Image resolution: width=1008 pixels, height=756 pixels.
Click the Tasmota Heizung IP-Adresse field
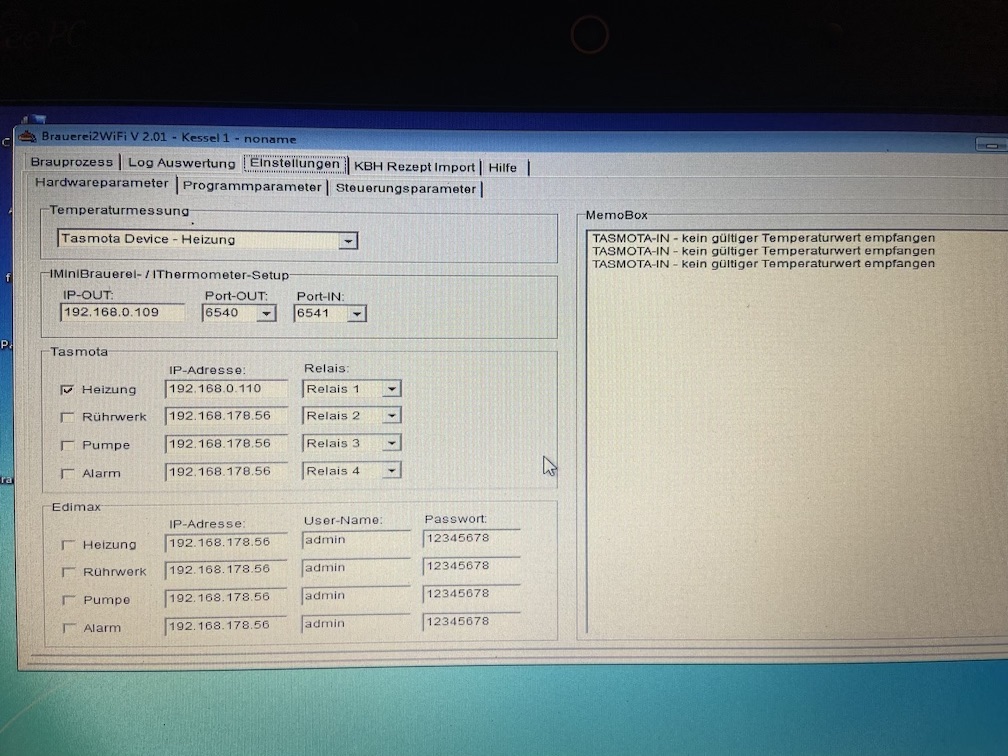[x=225, y=388]
